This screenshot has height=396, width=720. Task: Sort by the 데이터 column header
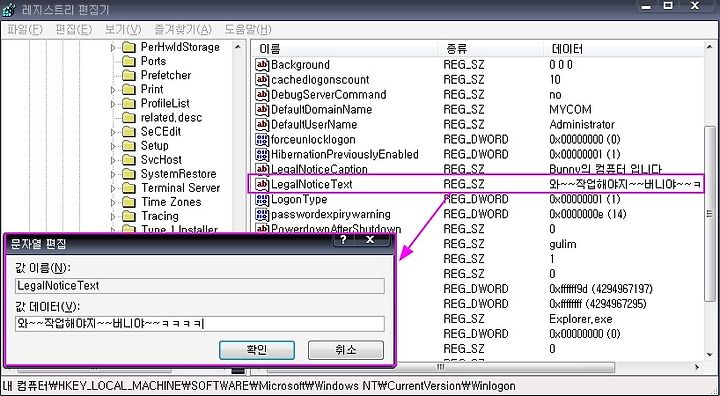coord(623,49)
